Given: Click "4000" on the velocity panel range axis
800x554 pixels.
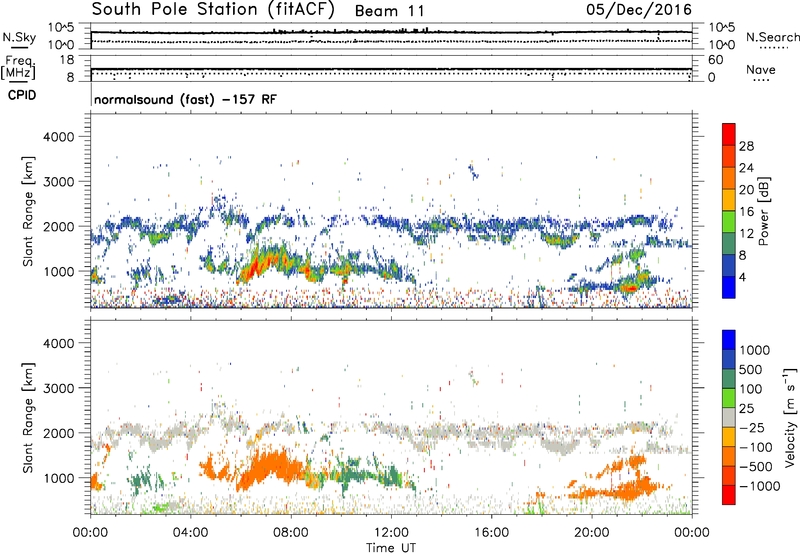Looking at the screenshot, I should point(58,343).
